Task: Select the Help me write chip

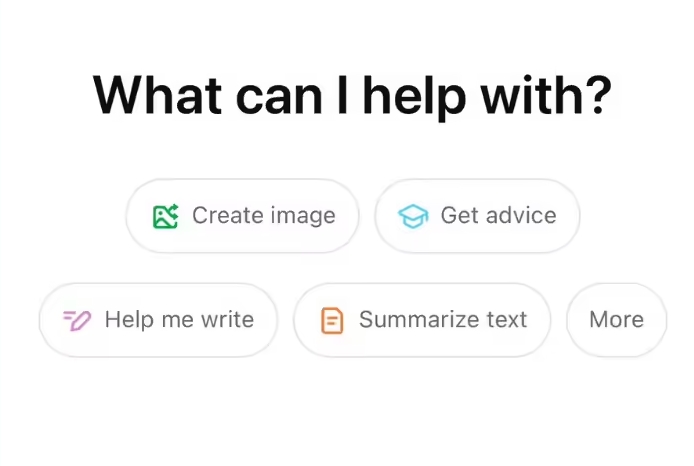Action: pyautogui.click(x=158, y=320)
